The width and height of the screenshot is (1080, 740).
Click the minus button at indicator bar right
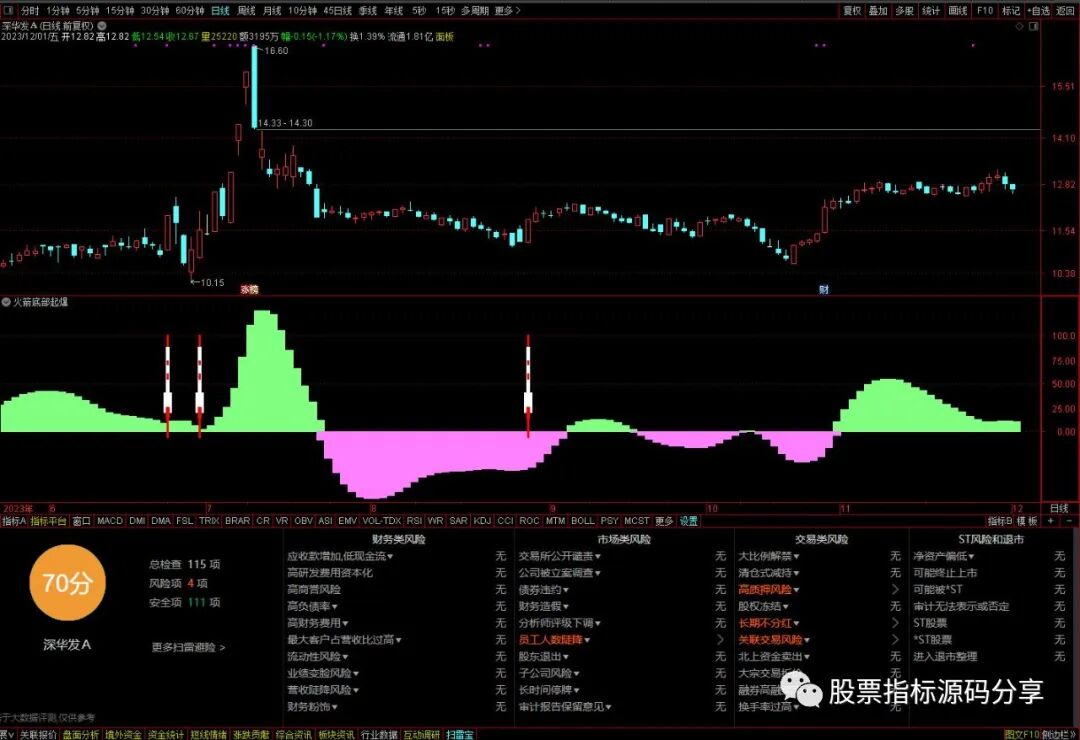[x=1069, y=521]
